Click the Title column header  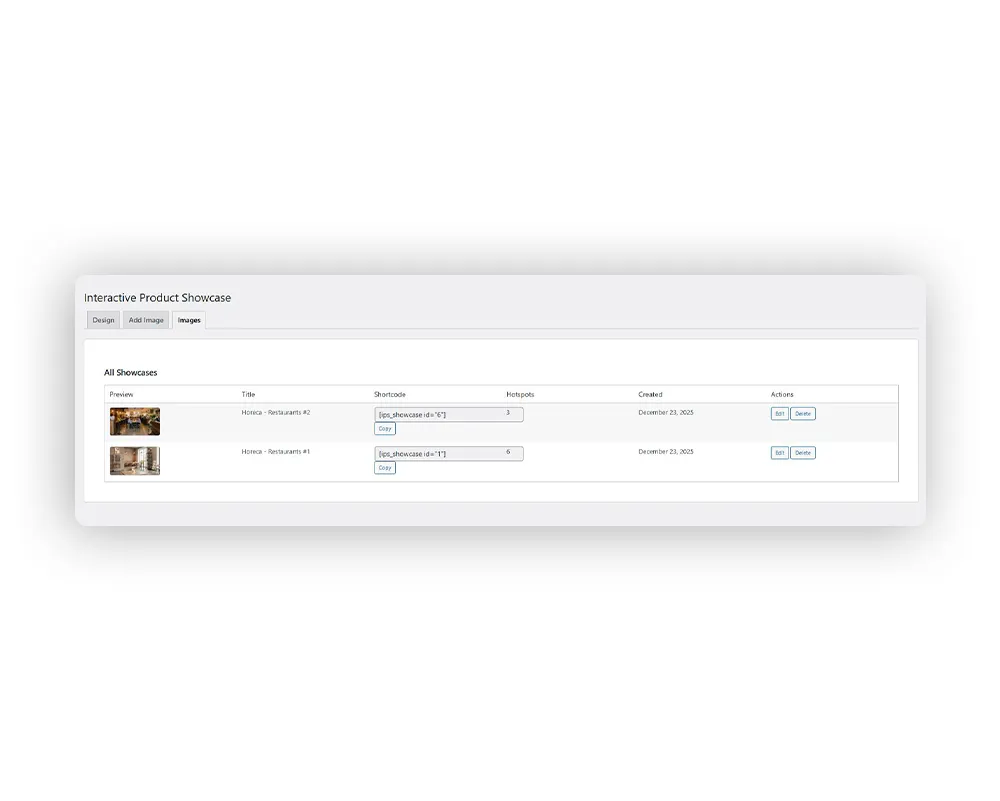[x=248, y=394]
